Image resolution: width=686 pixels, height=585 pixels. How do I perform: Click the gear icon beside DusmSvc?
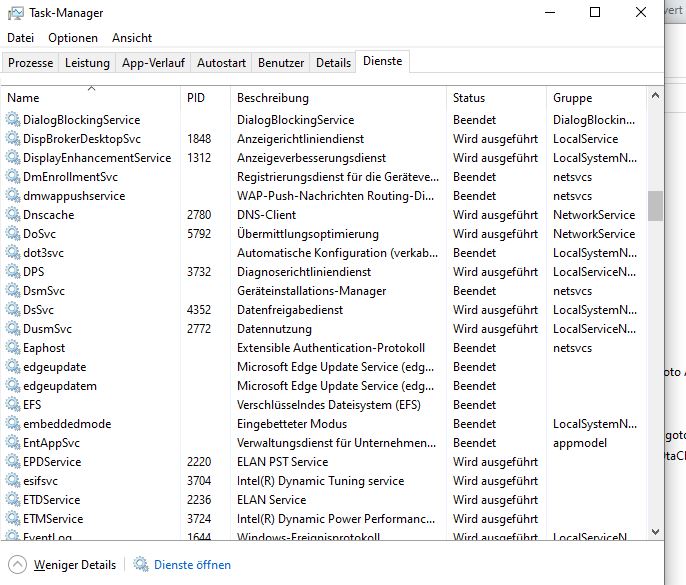tap(13, 329)
